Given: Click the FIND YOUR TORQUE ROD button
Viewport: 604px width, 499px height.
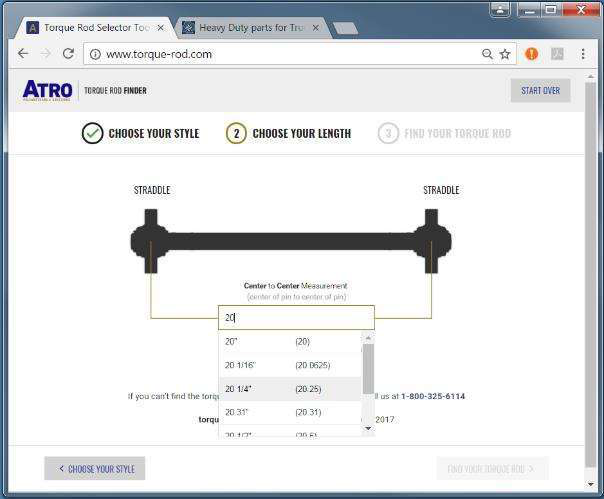Looking at the screenshot, I should (492, 469).
